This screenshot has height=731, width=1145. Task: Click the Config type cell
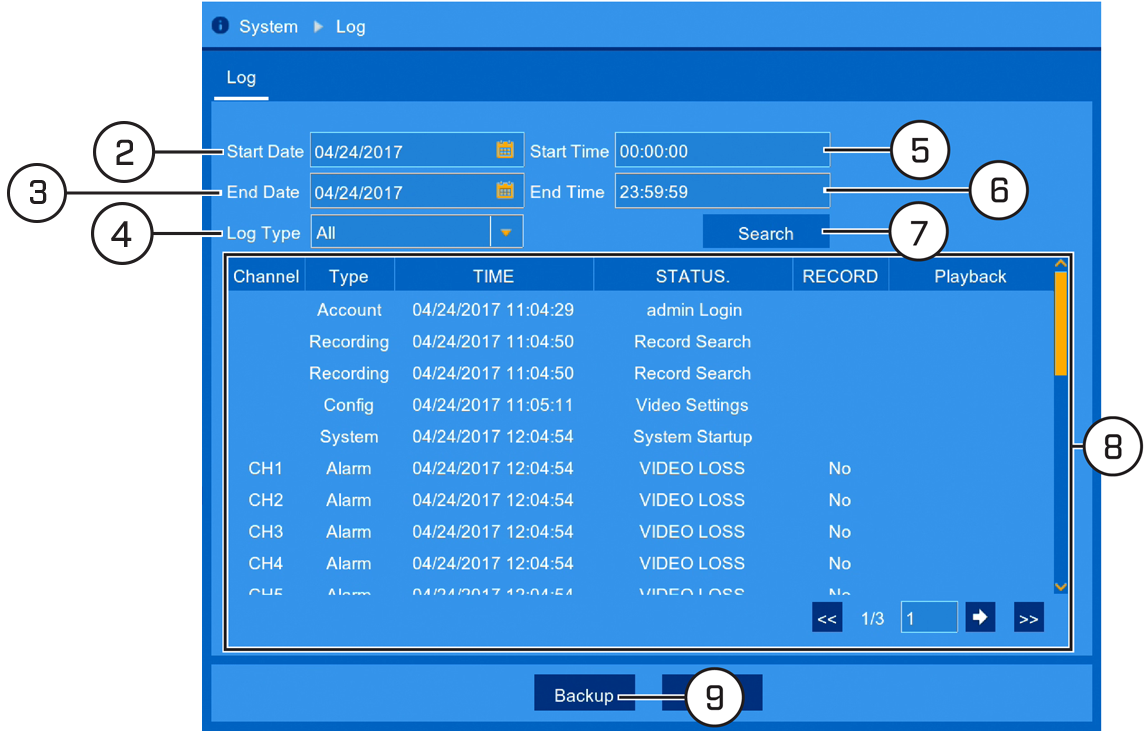click(349, 405)
